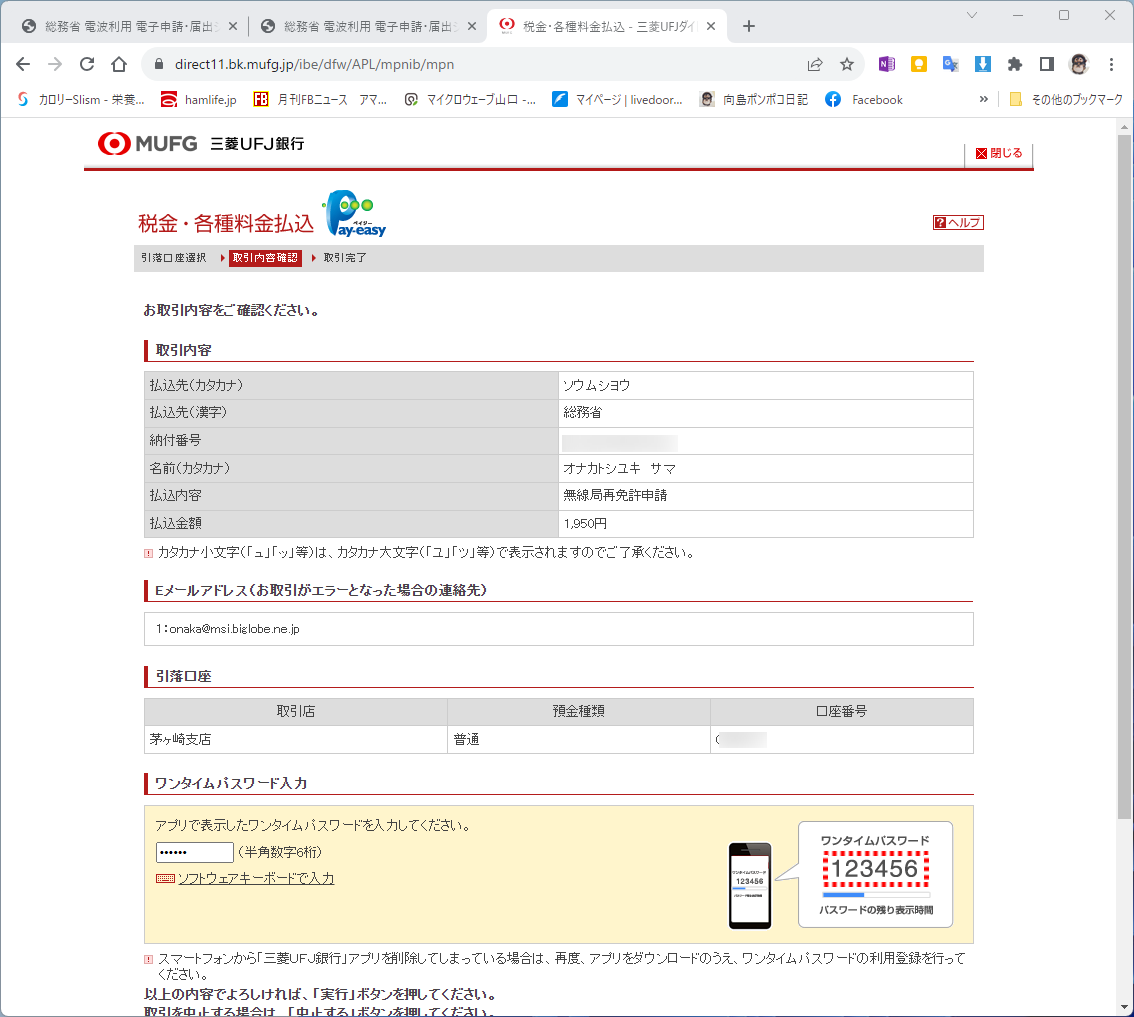Click the share page icon in address bar
This screenshot has height=1017, width=1134.
(x=815, y=64)
